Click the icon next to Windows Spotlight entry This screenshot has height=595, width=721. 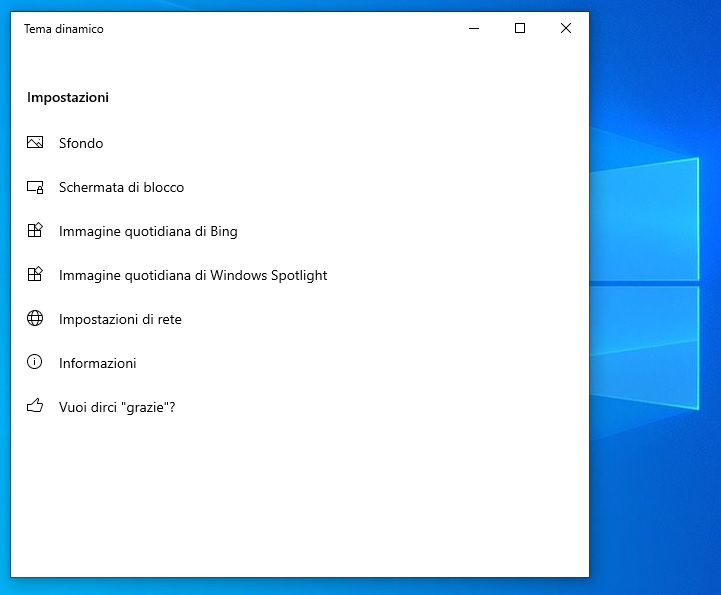(35, 274)
